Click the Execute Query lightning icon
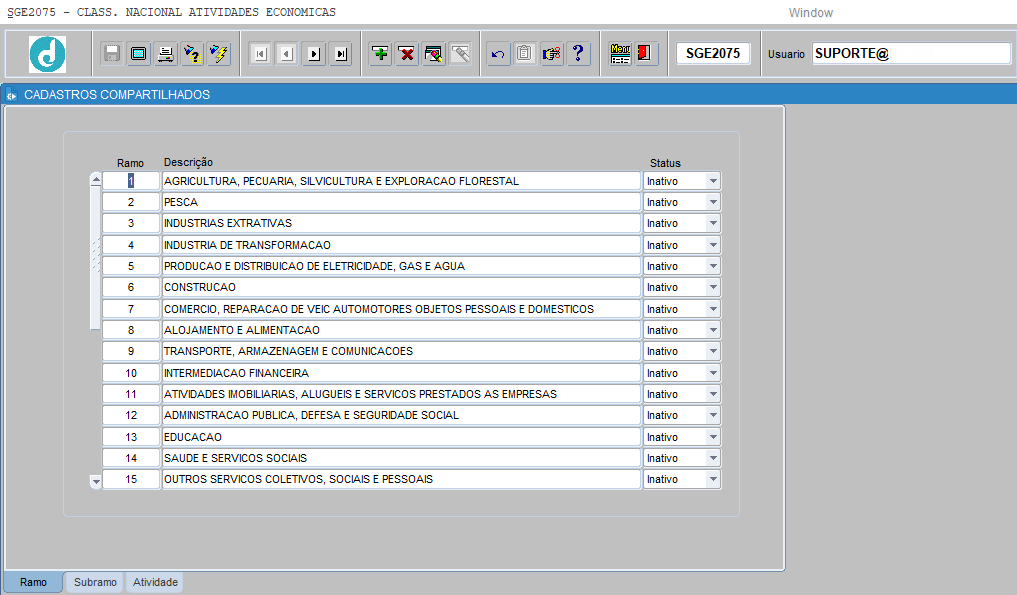Screen dimensions: 1017x595 pyautogui.click(x=219, y=53)
